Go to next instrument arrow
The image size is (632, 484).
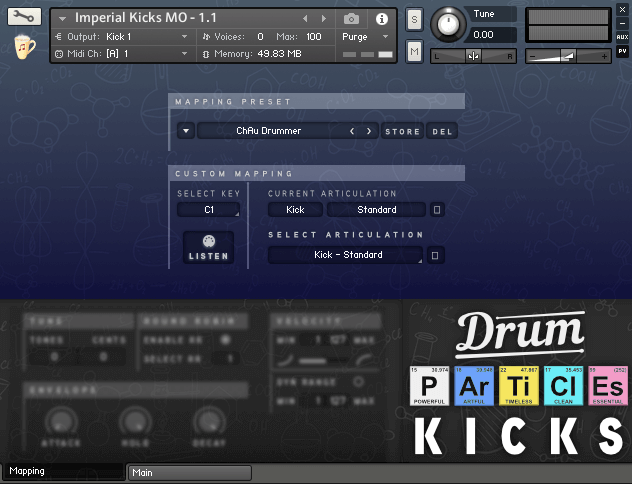[x=323, y=19]
